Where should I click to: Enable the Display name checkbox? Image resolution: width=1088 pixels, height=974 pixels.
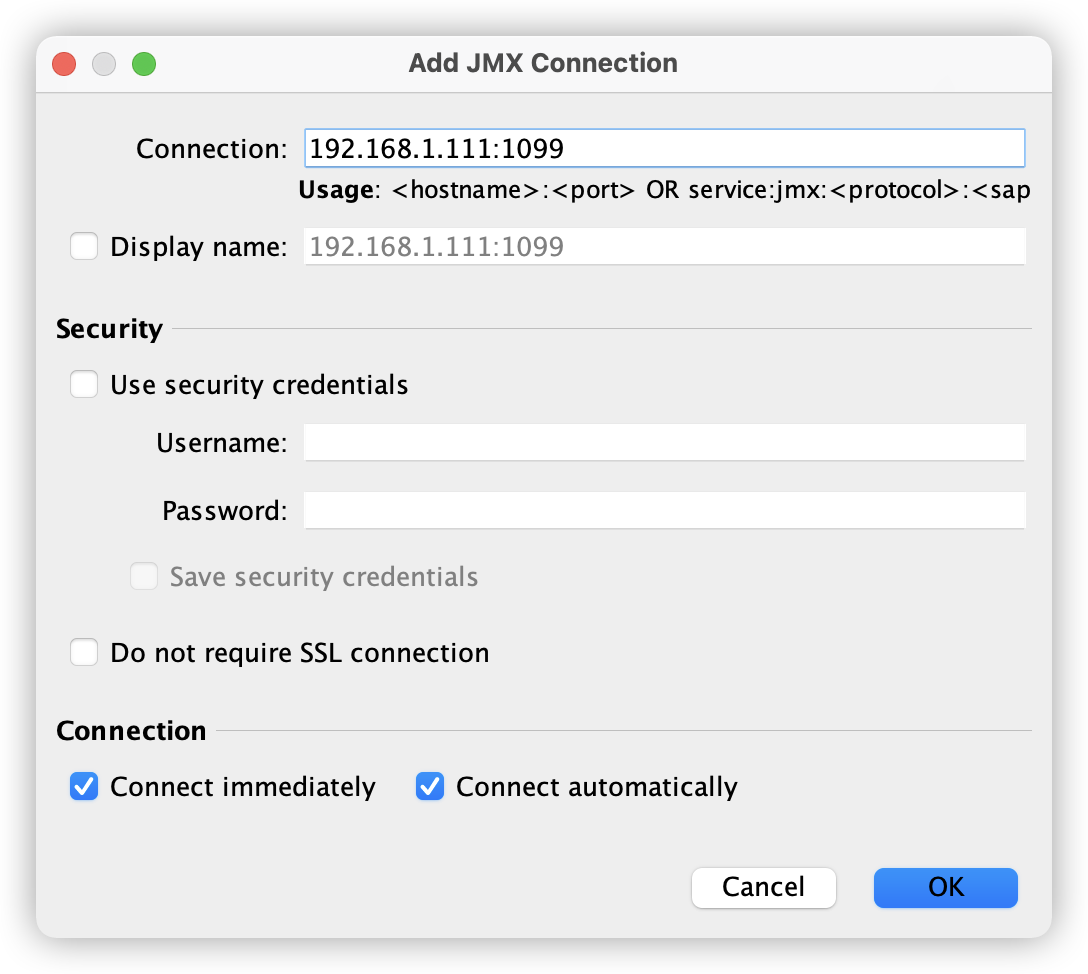[84, 246]
